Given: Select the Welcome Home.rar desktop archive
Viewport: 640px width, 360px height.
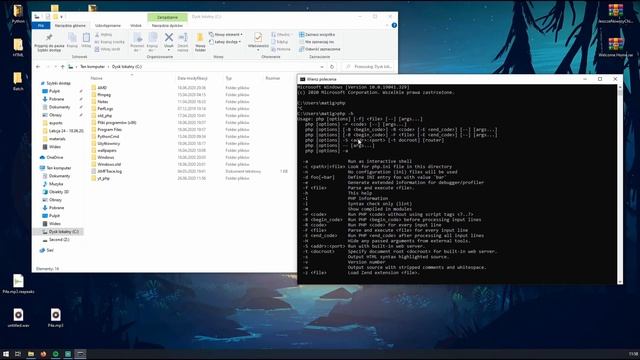Looking at the screenshot, I should 616,47.
